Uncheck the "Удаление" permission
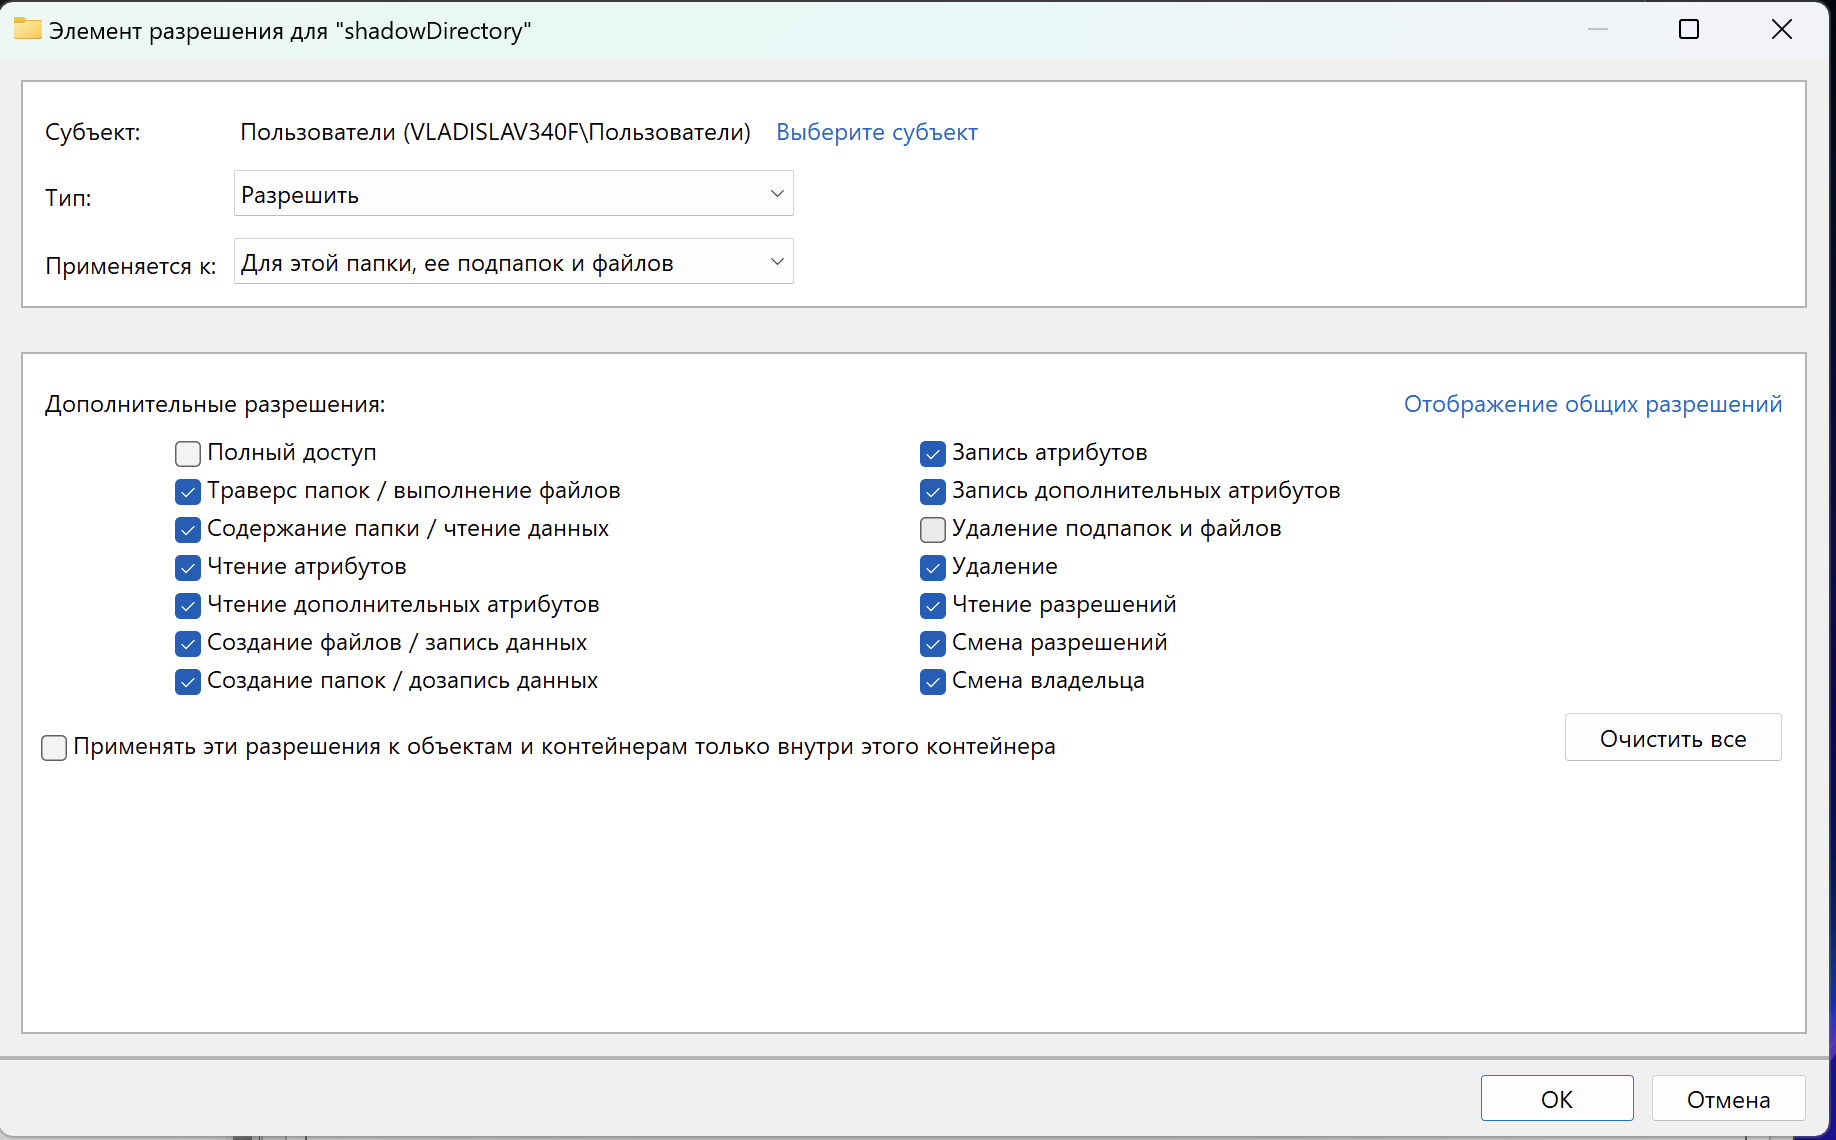This screenshot has height=1140, width=1836. point(933,568)
